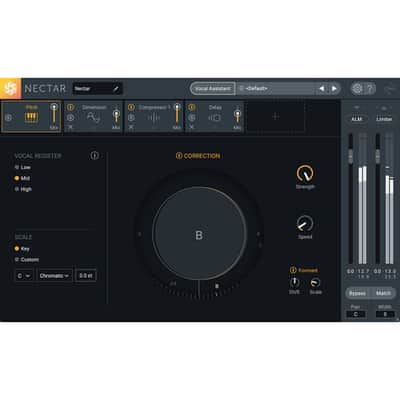The image size is (400, 400).
Task: Click the Limiter button
Action: pos(384,119)
